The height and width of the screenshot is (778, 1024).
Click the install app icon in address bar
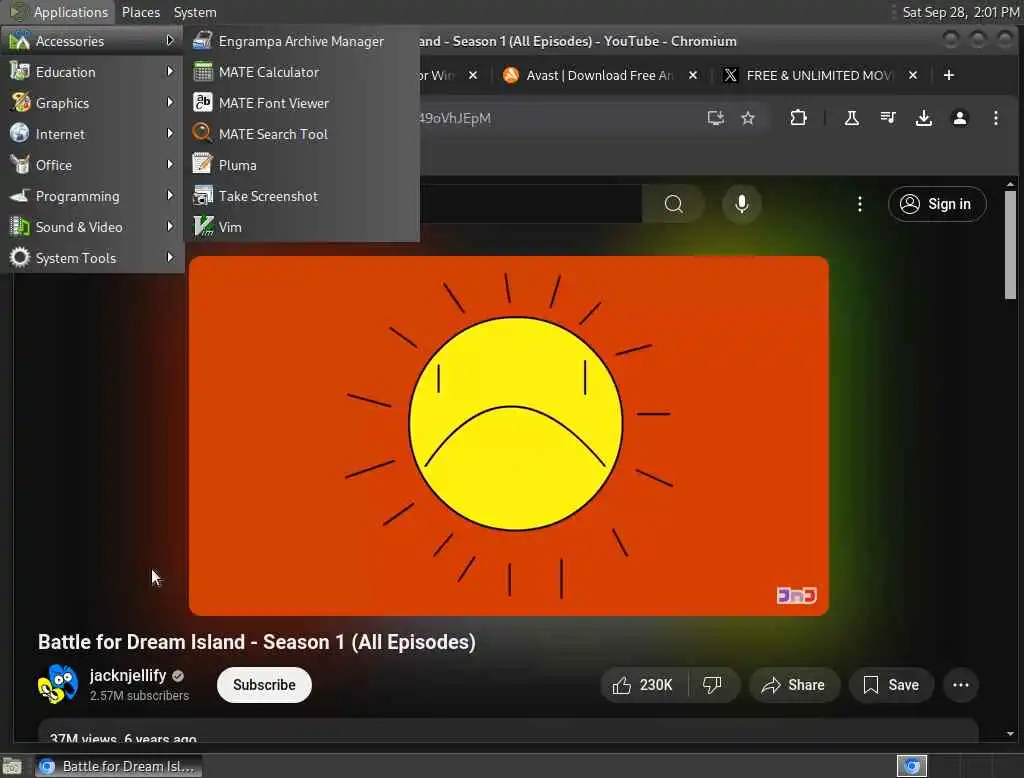click(x=716, y=118)
